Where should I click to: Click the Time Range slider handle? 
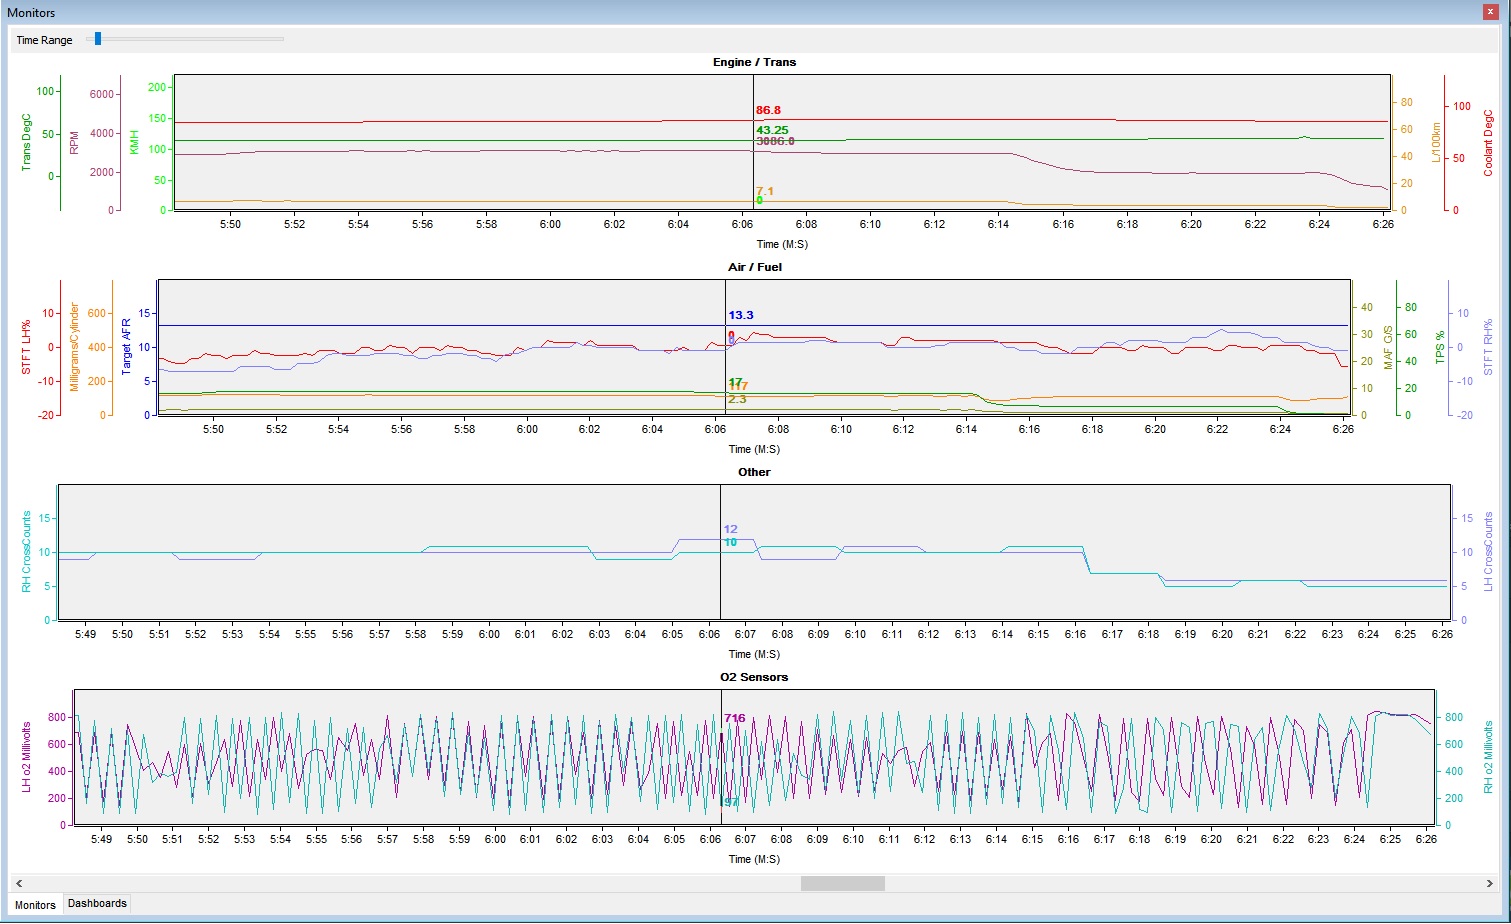(x=97, y=39)
